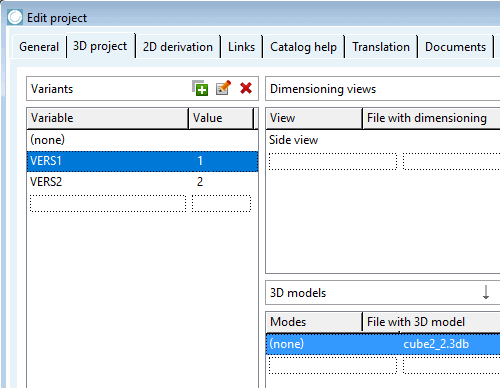Image resolution: width=500 pixels, height=388 pixels.
Task: Click the down arrow in 3D models header
Action: point(486,292)
